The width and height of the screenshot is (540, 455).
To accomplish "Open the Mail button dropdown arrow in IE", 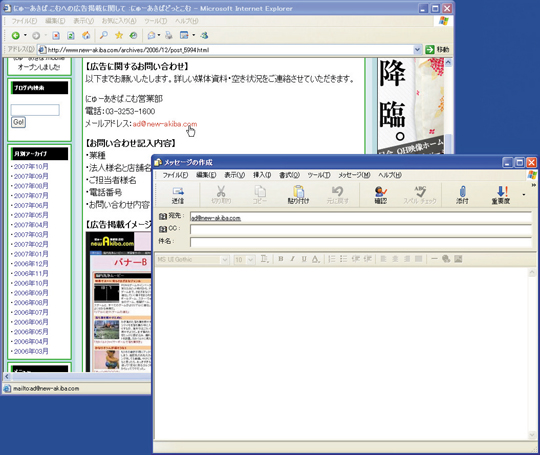I will 159,35.
